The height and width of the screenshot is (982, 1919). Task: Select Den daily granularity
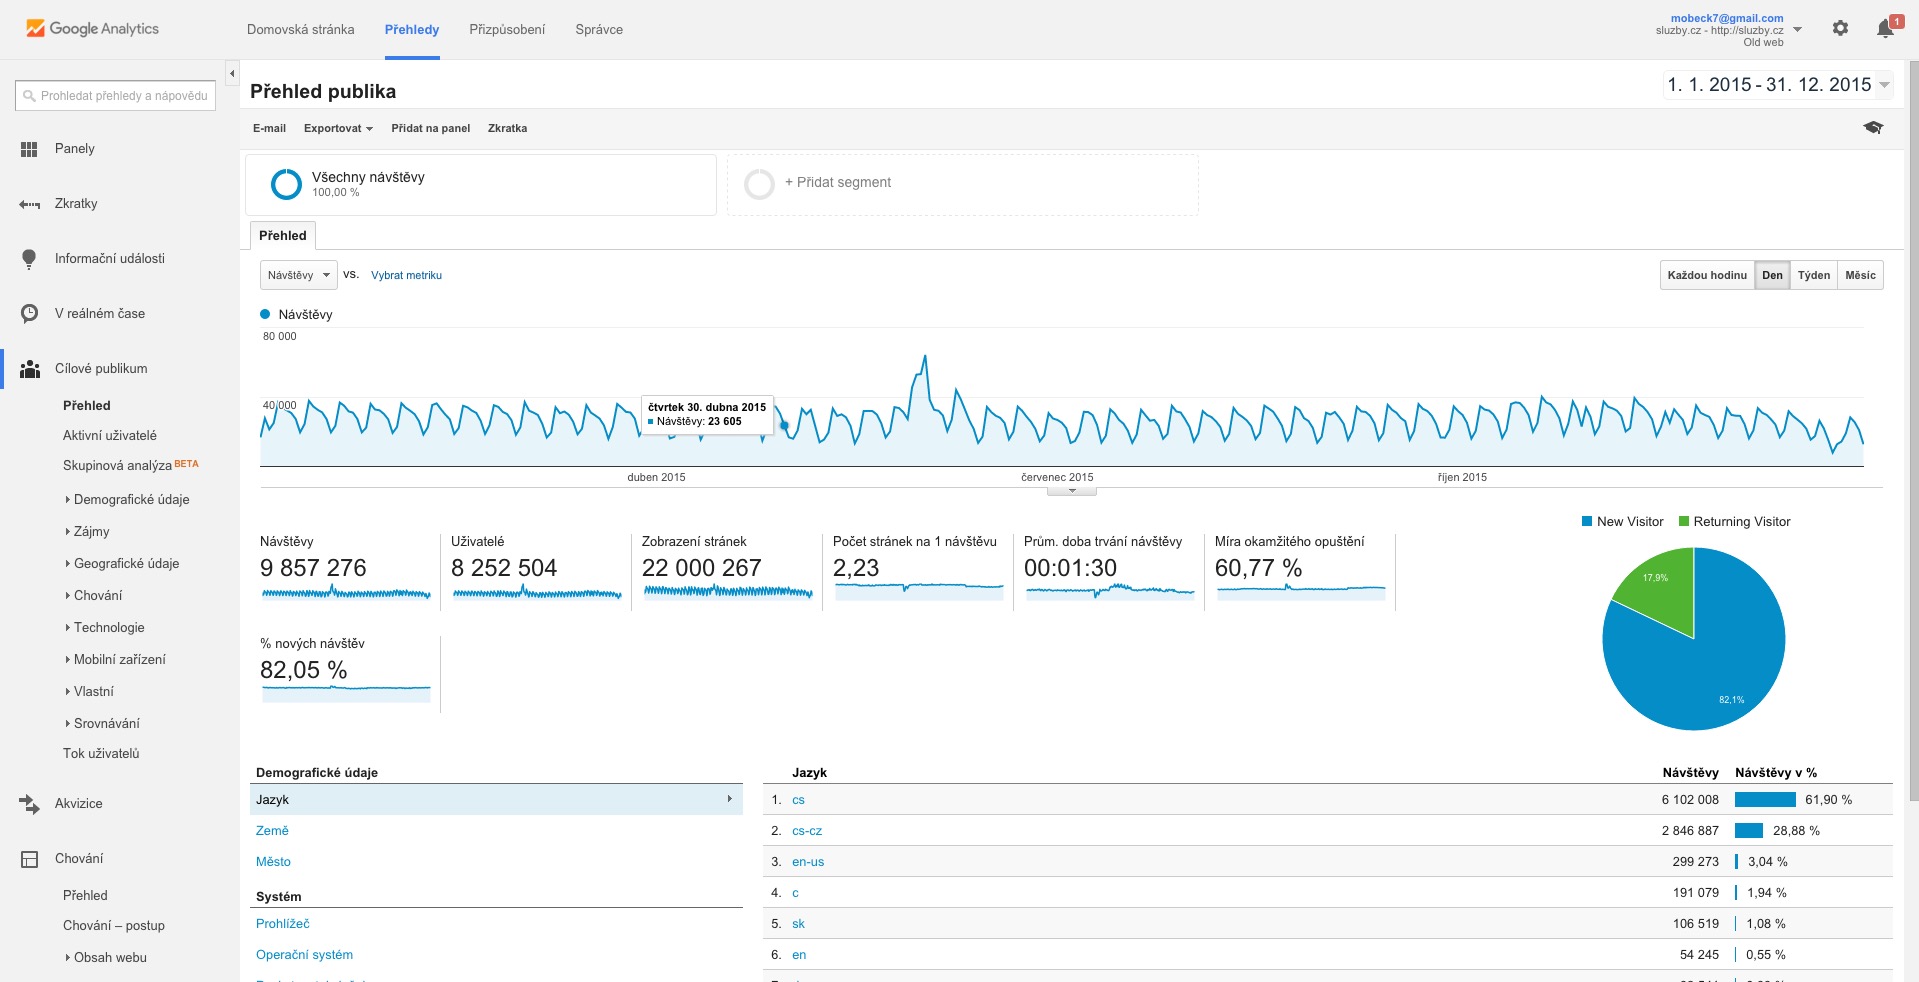tap(1772, 275)
